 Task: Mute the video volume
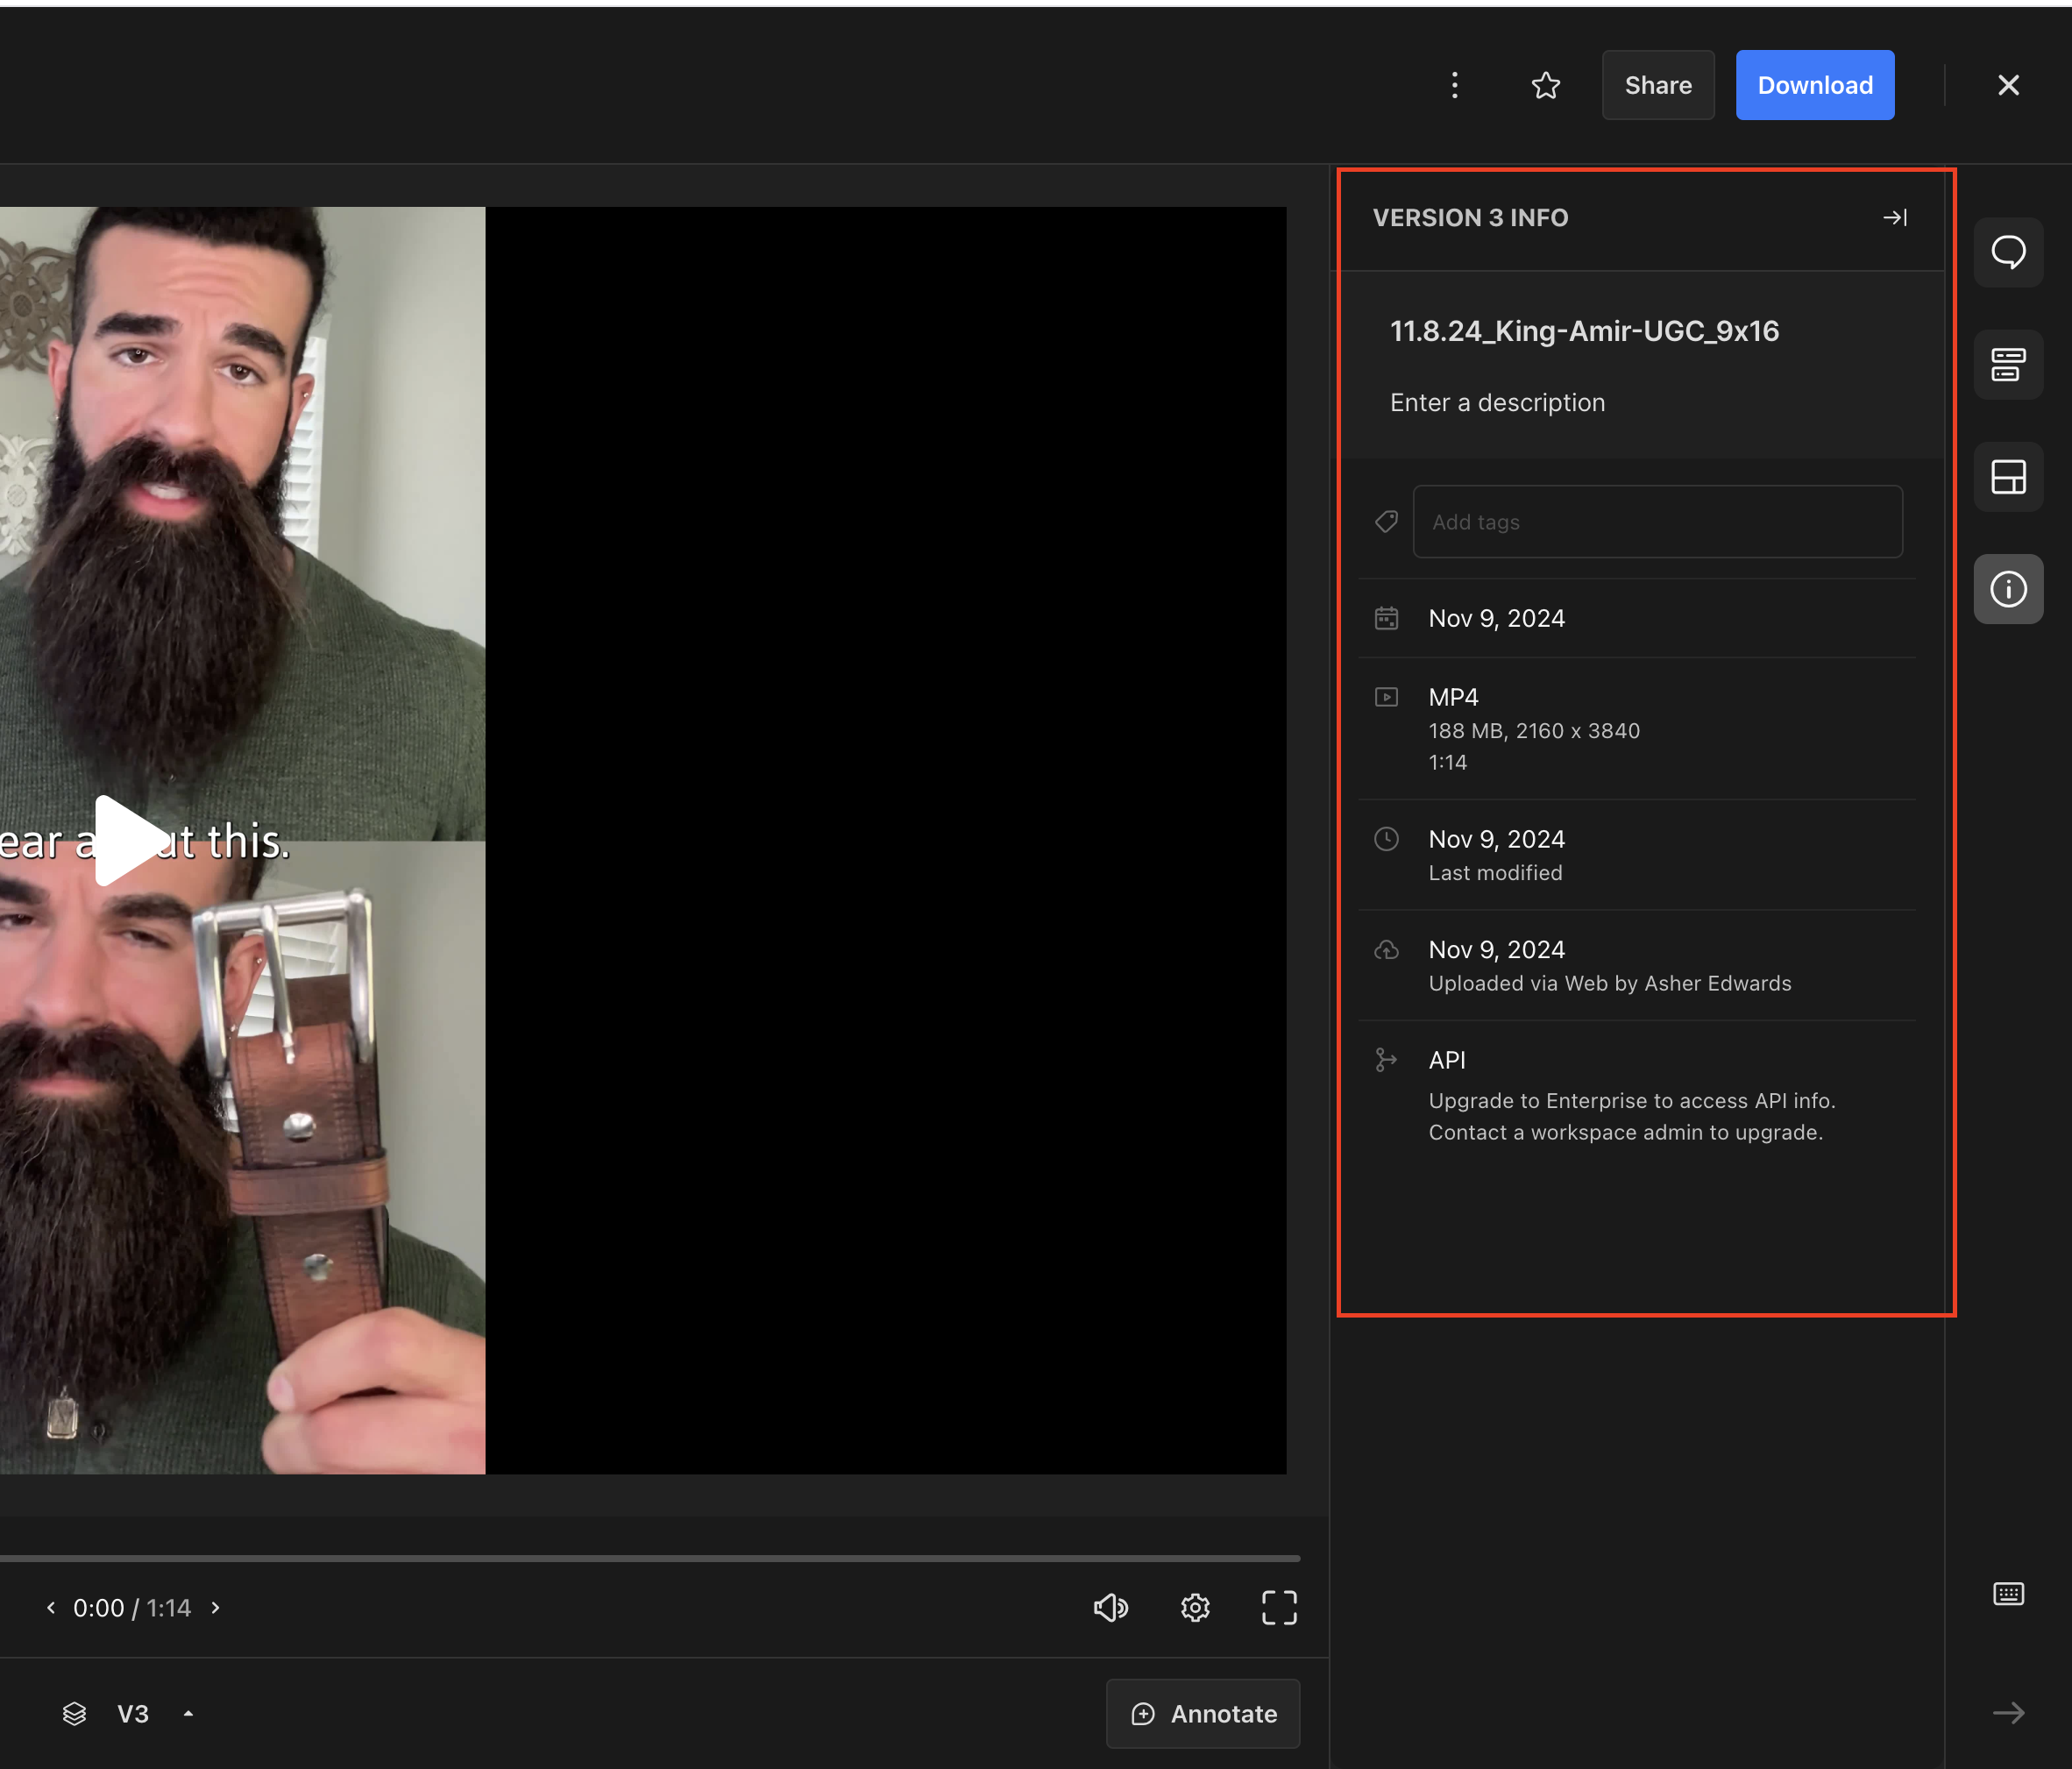[x=1110, y=1608]
